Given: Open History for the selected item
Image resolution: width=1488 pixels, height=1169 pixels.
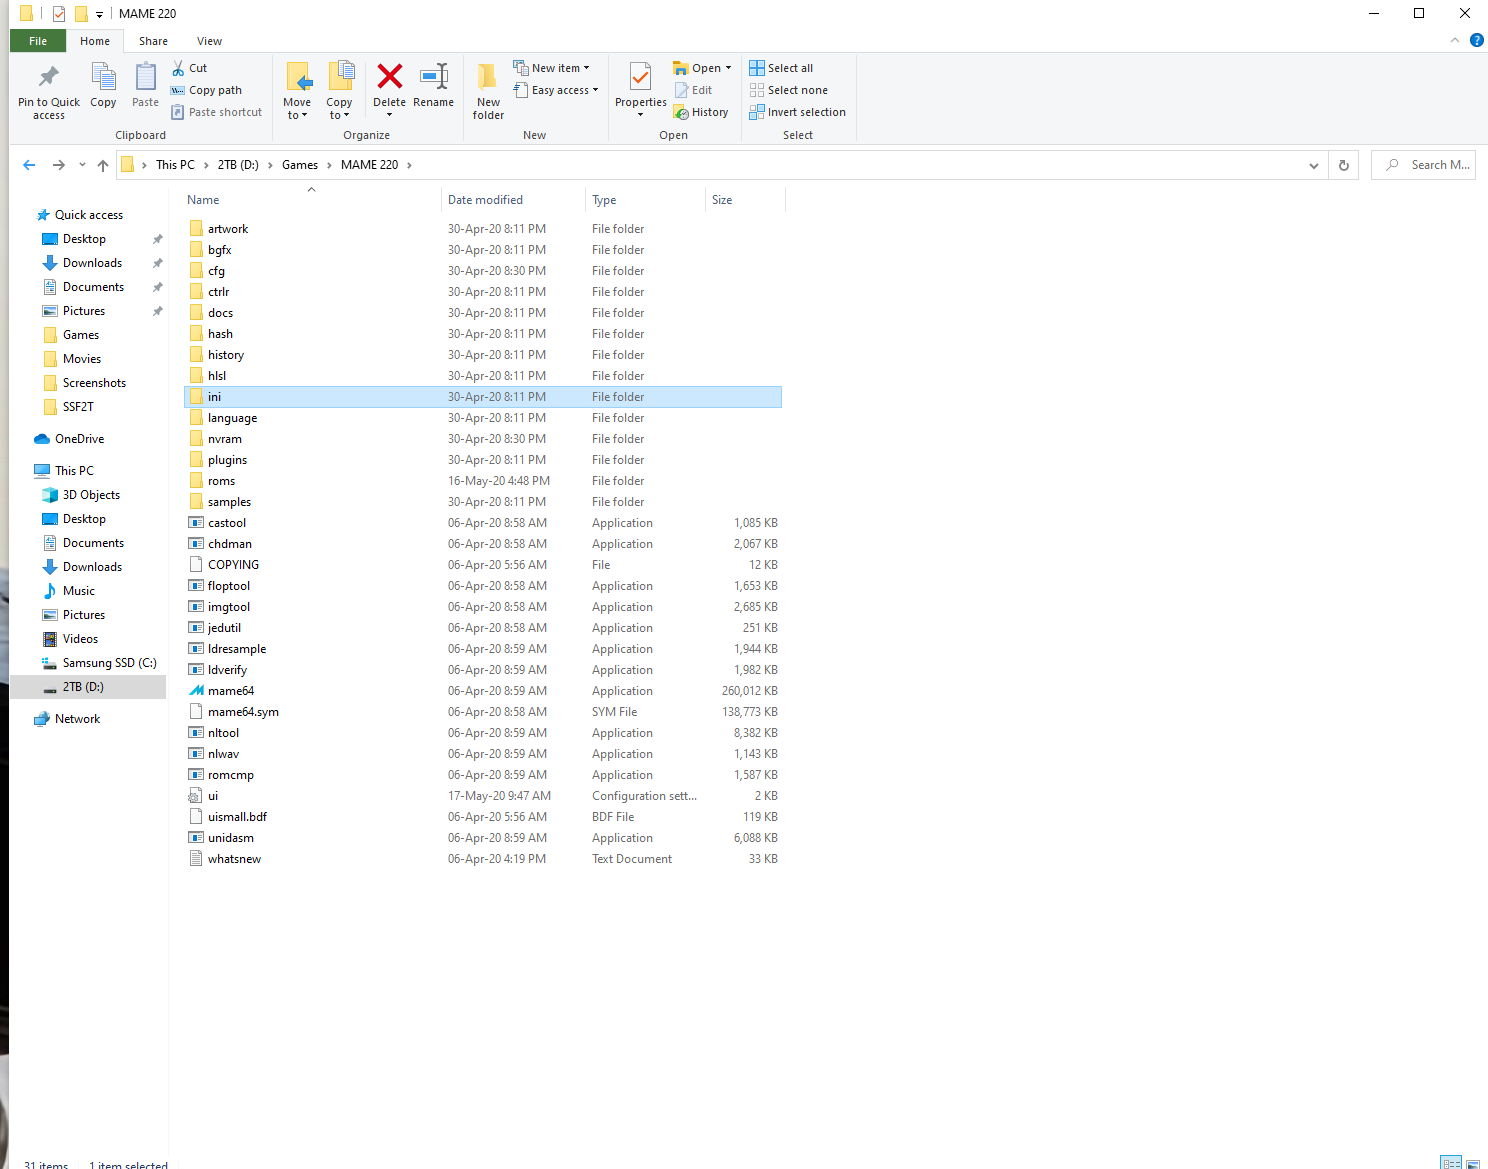Looking at the screenshot, I should [x=701, y=112].
